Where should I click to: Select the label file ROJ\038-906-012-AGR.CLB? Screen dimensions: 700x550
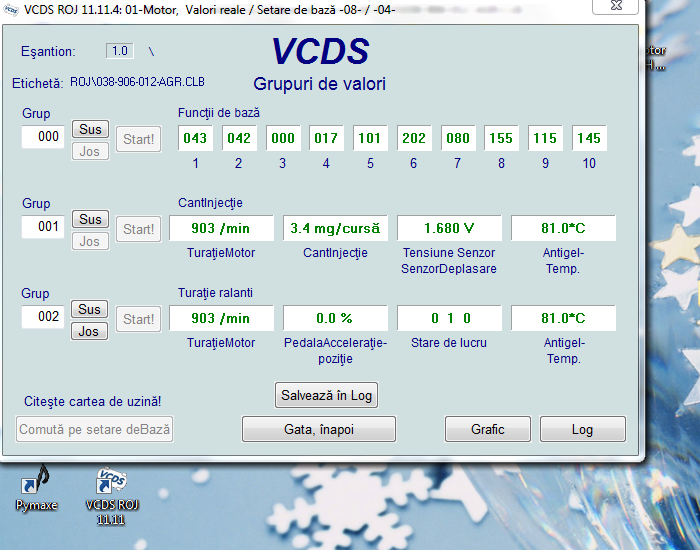138,82
